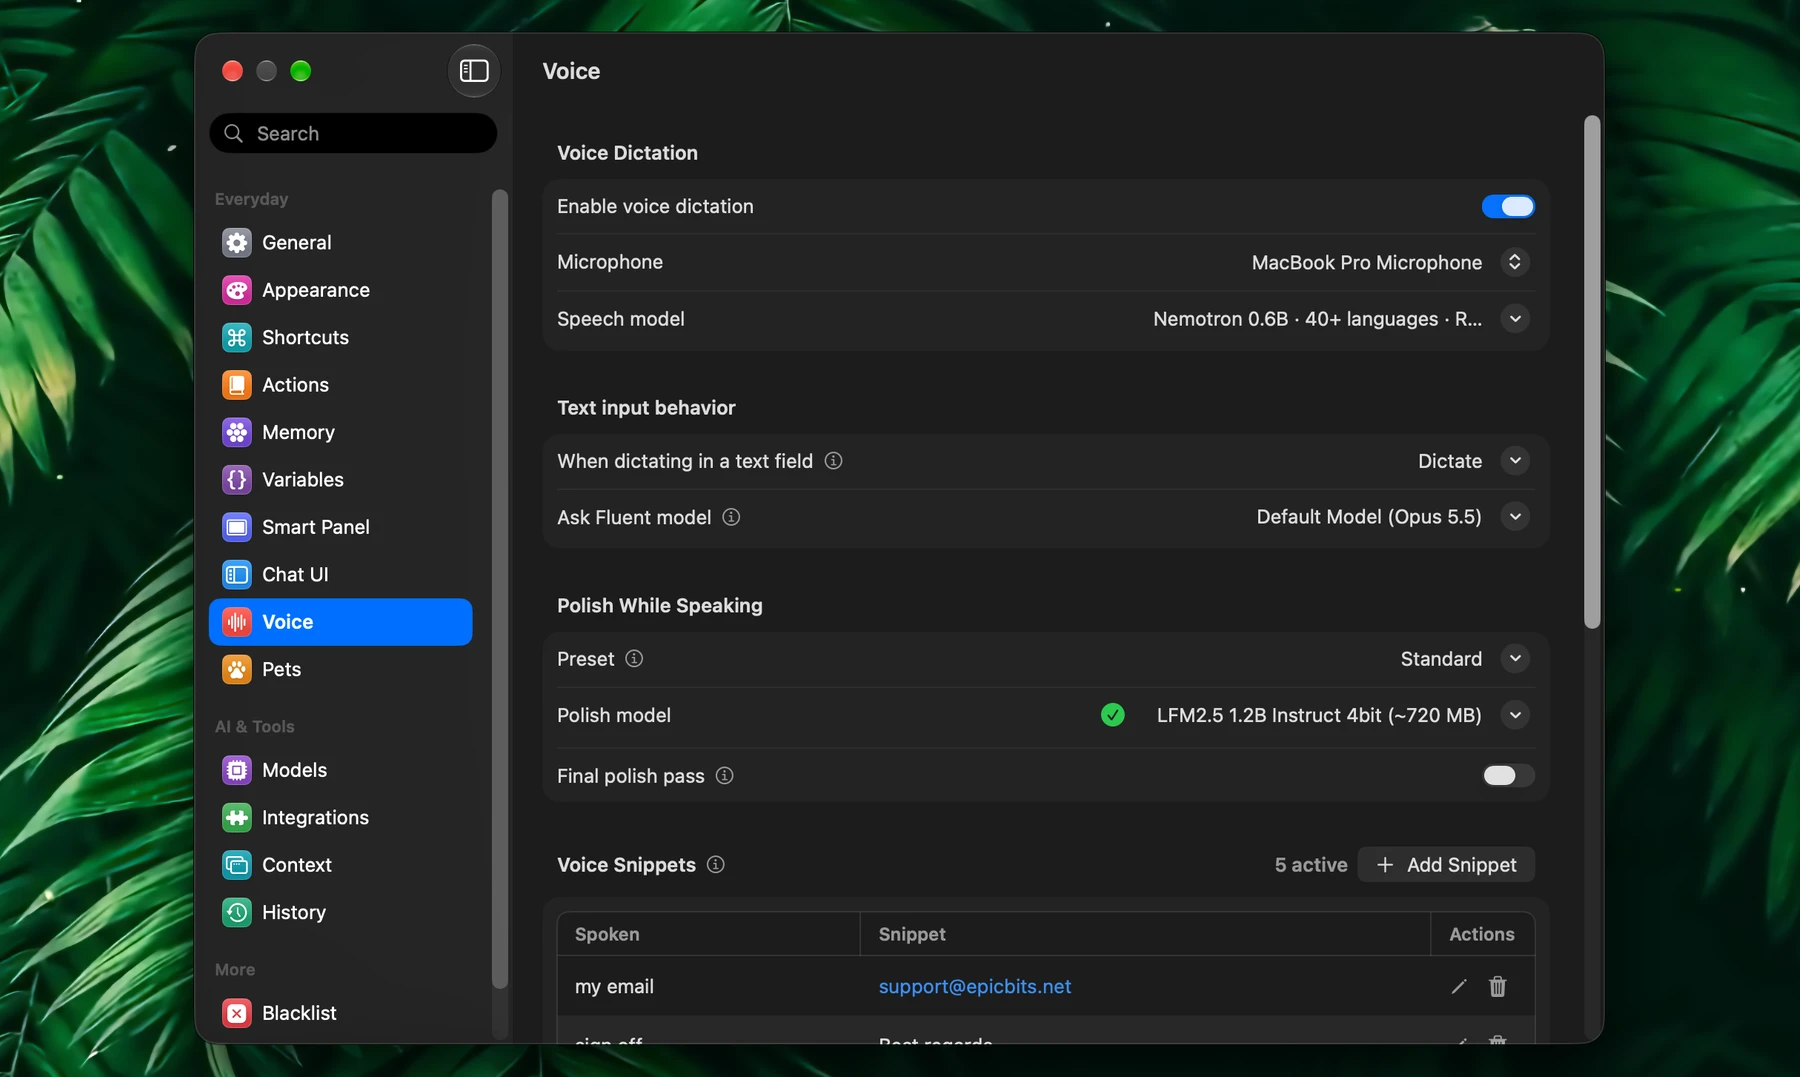Open the Microphone selector
Image resolution: width=1800 pixels, height=1077 pixels.
[x=1515, y=262]
